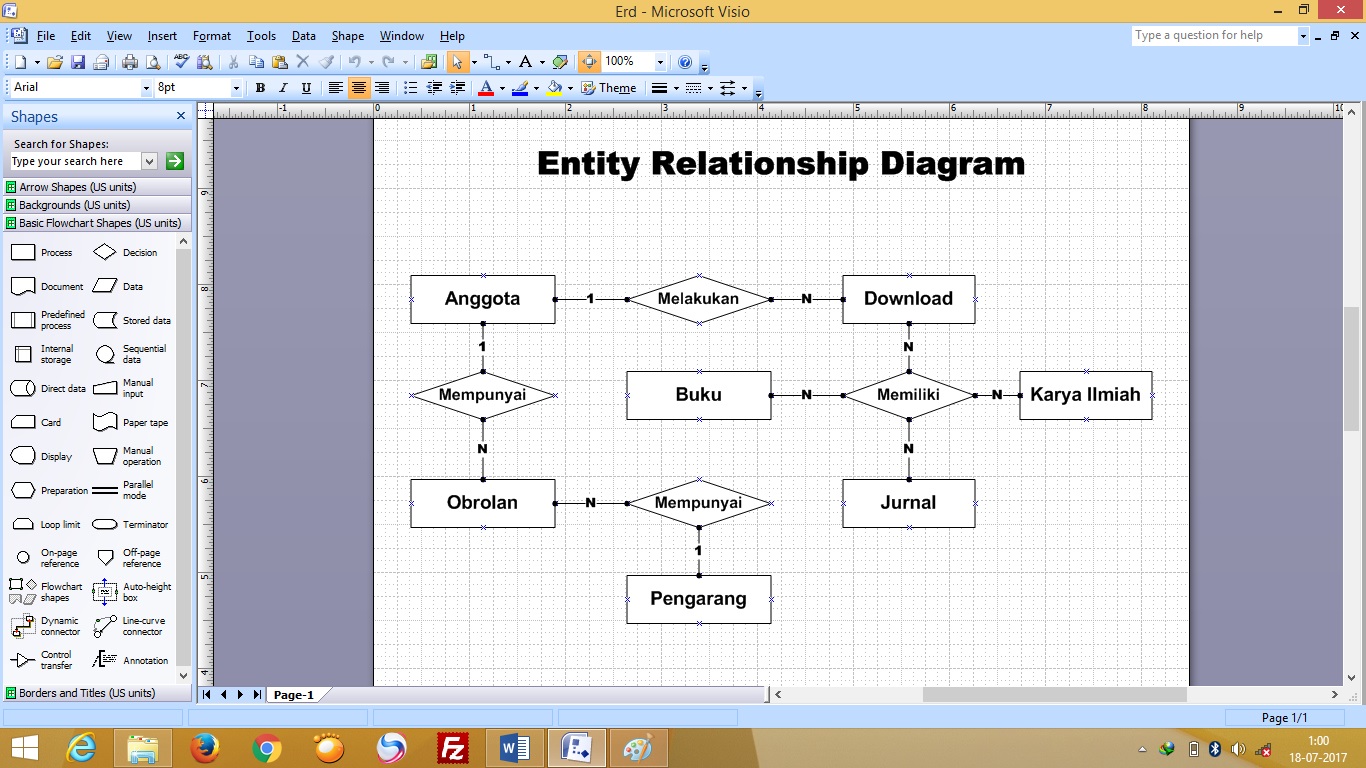The width and height of the screenshot is (1366, 768).
Task: Toggle Italic formatting
Action: tap(283, 88)
